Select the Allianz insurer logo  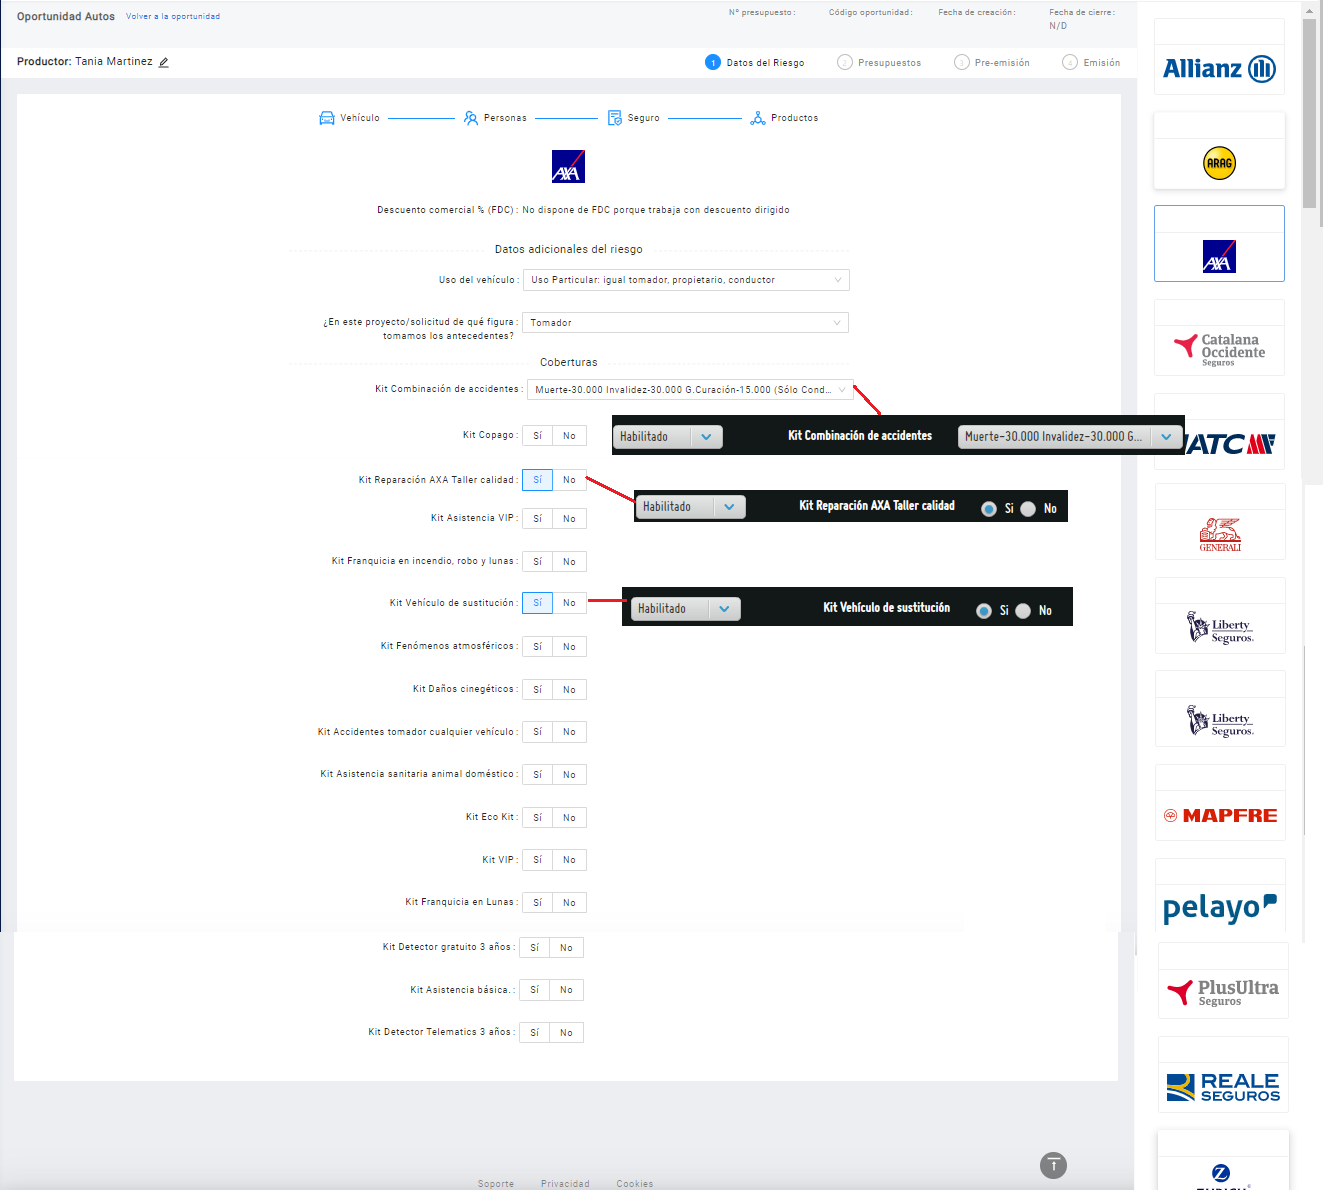[1219, 69]
